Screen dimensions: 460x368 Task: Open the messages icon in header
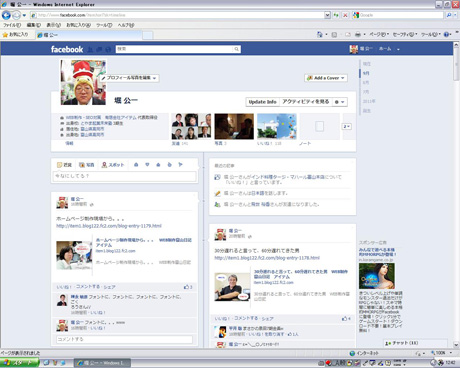point(99,49)
